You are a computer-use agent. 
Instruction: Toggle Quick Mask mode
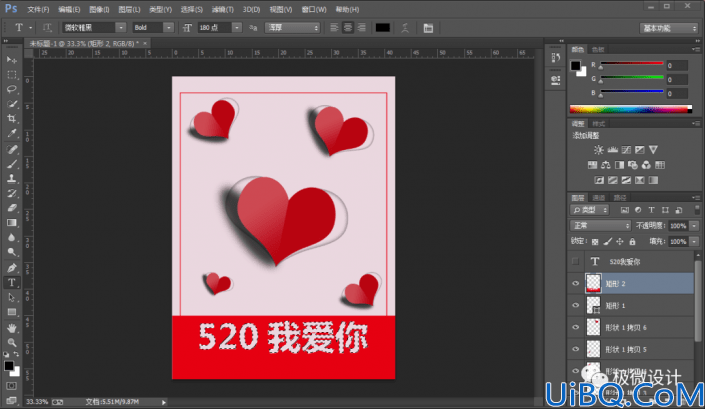pyautogui.click(x=12, y=386)
